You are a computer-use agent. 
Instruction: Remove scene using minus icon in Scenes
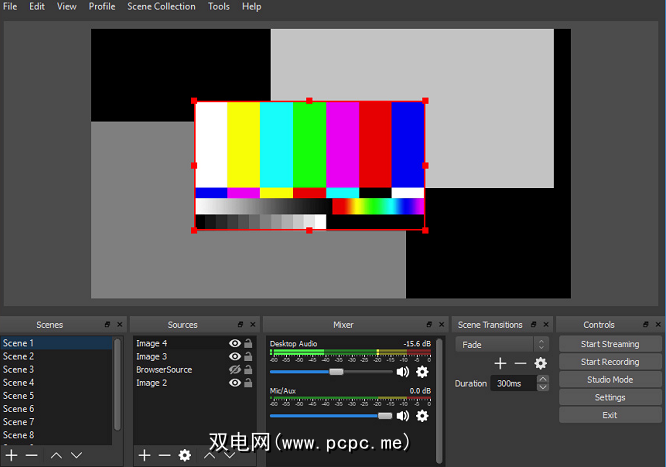pyautogui.click(x=31, y=455)
